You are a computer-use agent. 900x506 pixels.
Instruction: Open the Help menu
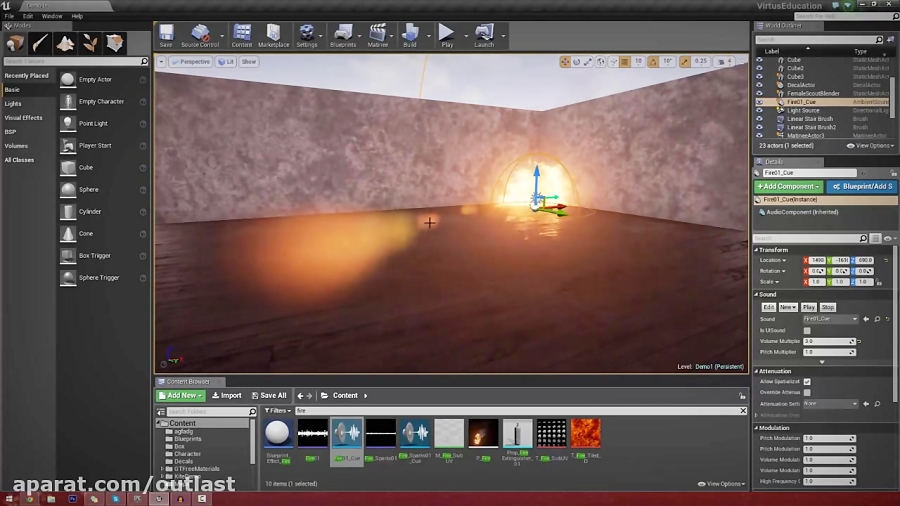pyautogui.click(x=77, y=16)
